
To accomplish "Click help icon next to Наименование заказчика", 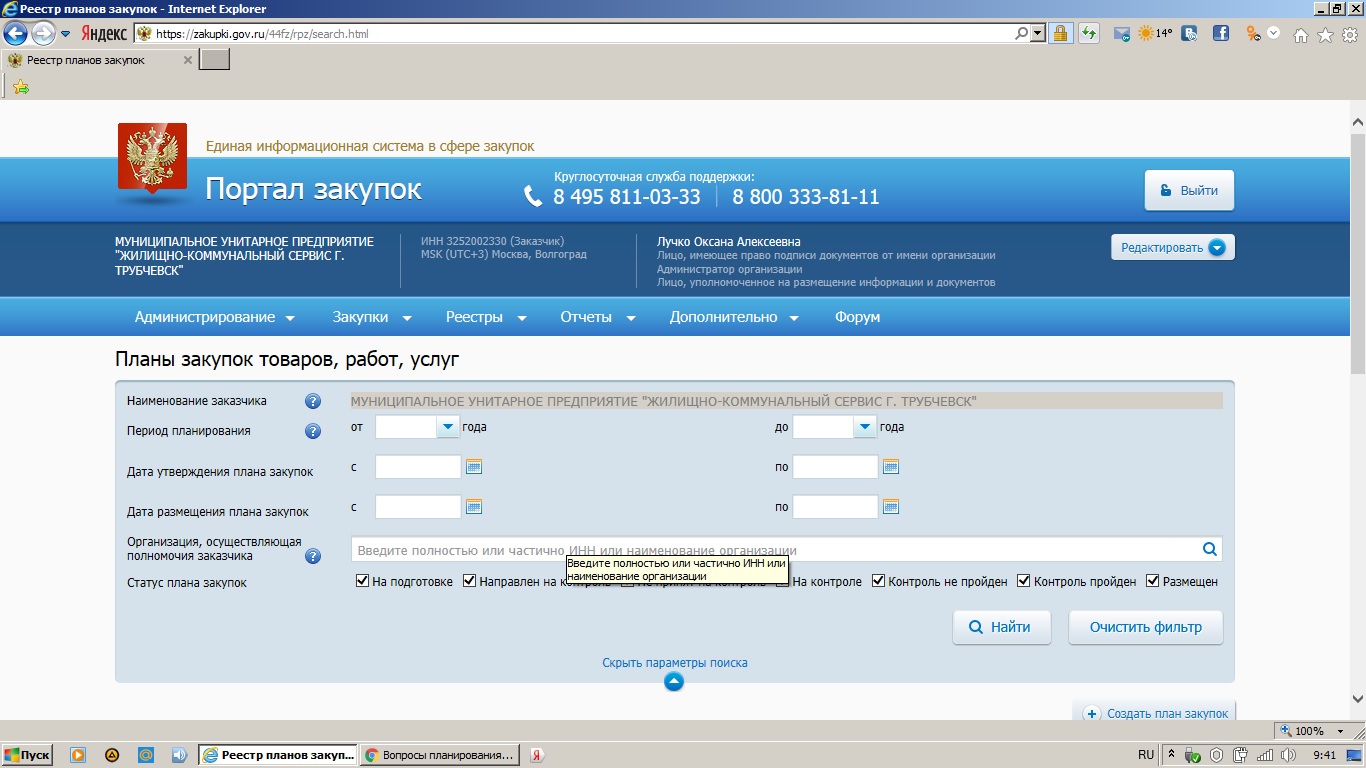I will click(x=313, y=402).
